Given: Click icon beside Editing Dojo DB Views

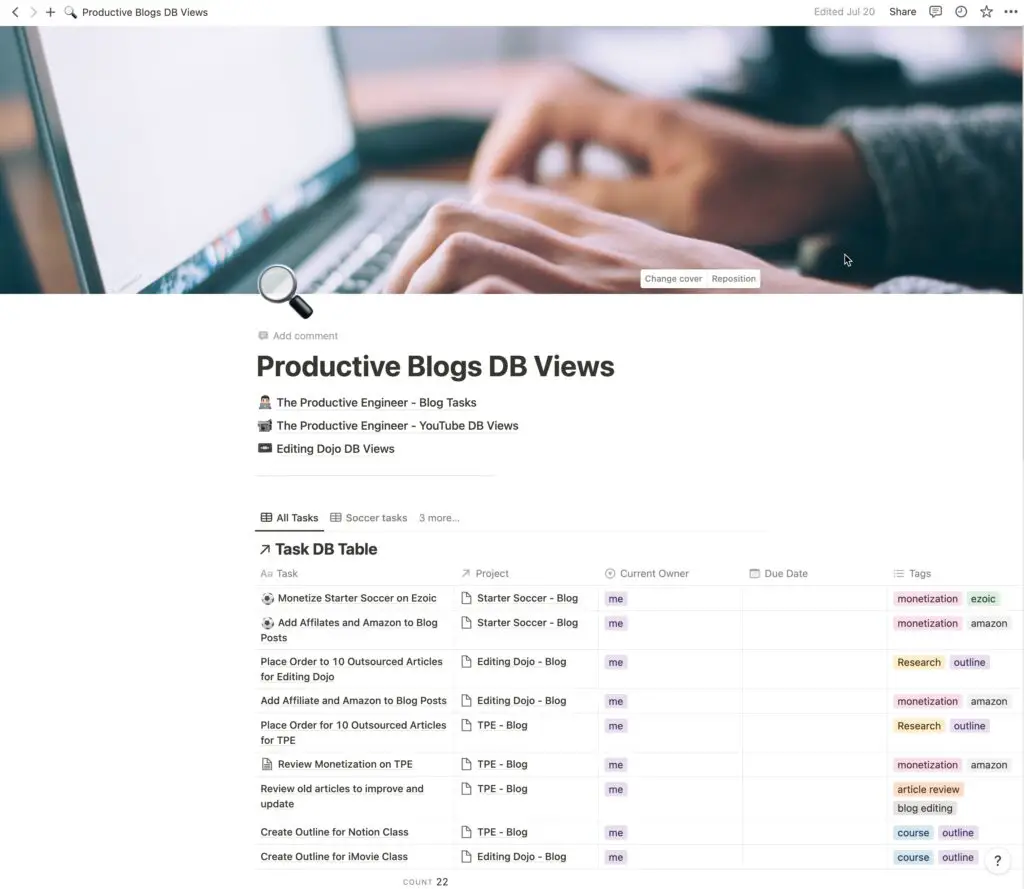Looking at the screenshot, I should pos(264,449).
